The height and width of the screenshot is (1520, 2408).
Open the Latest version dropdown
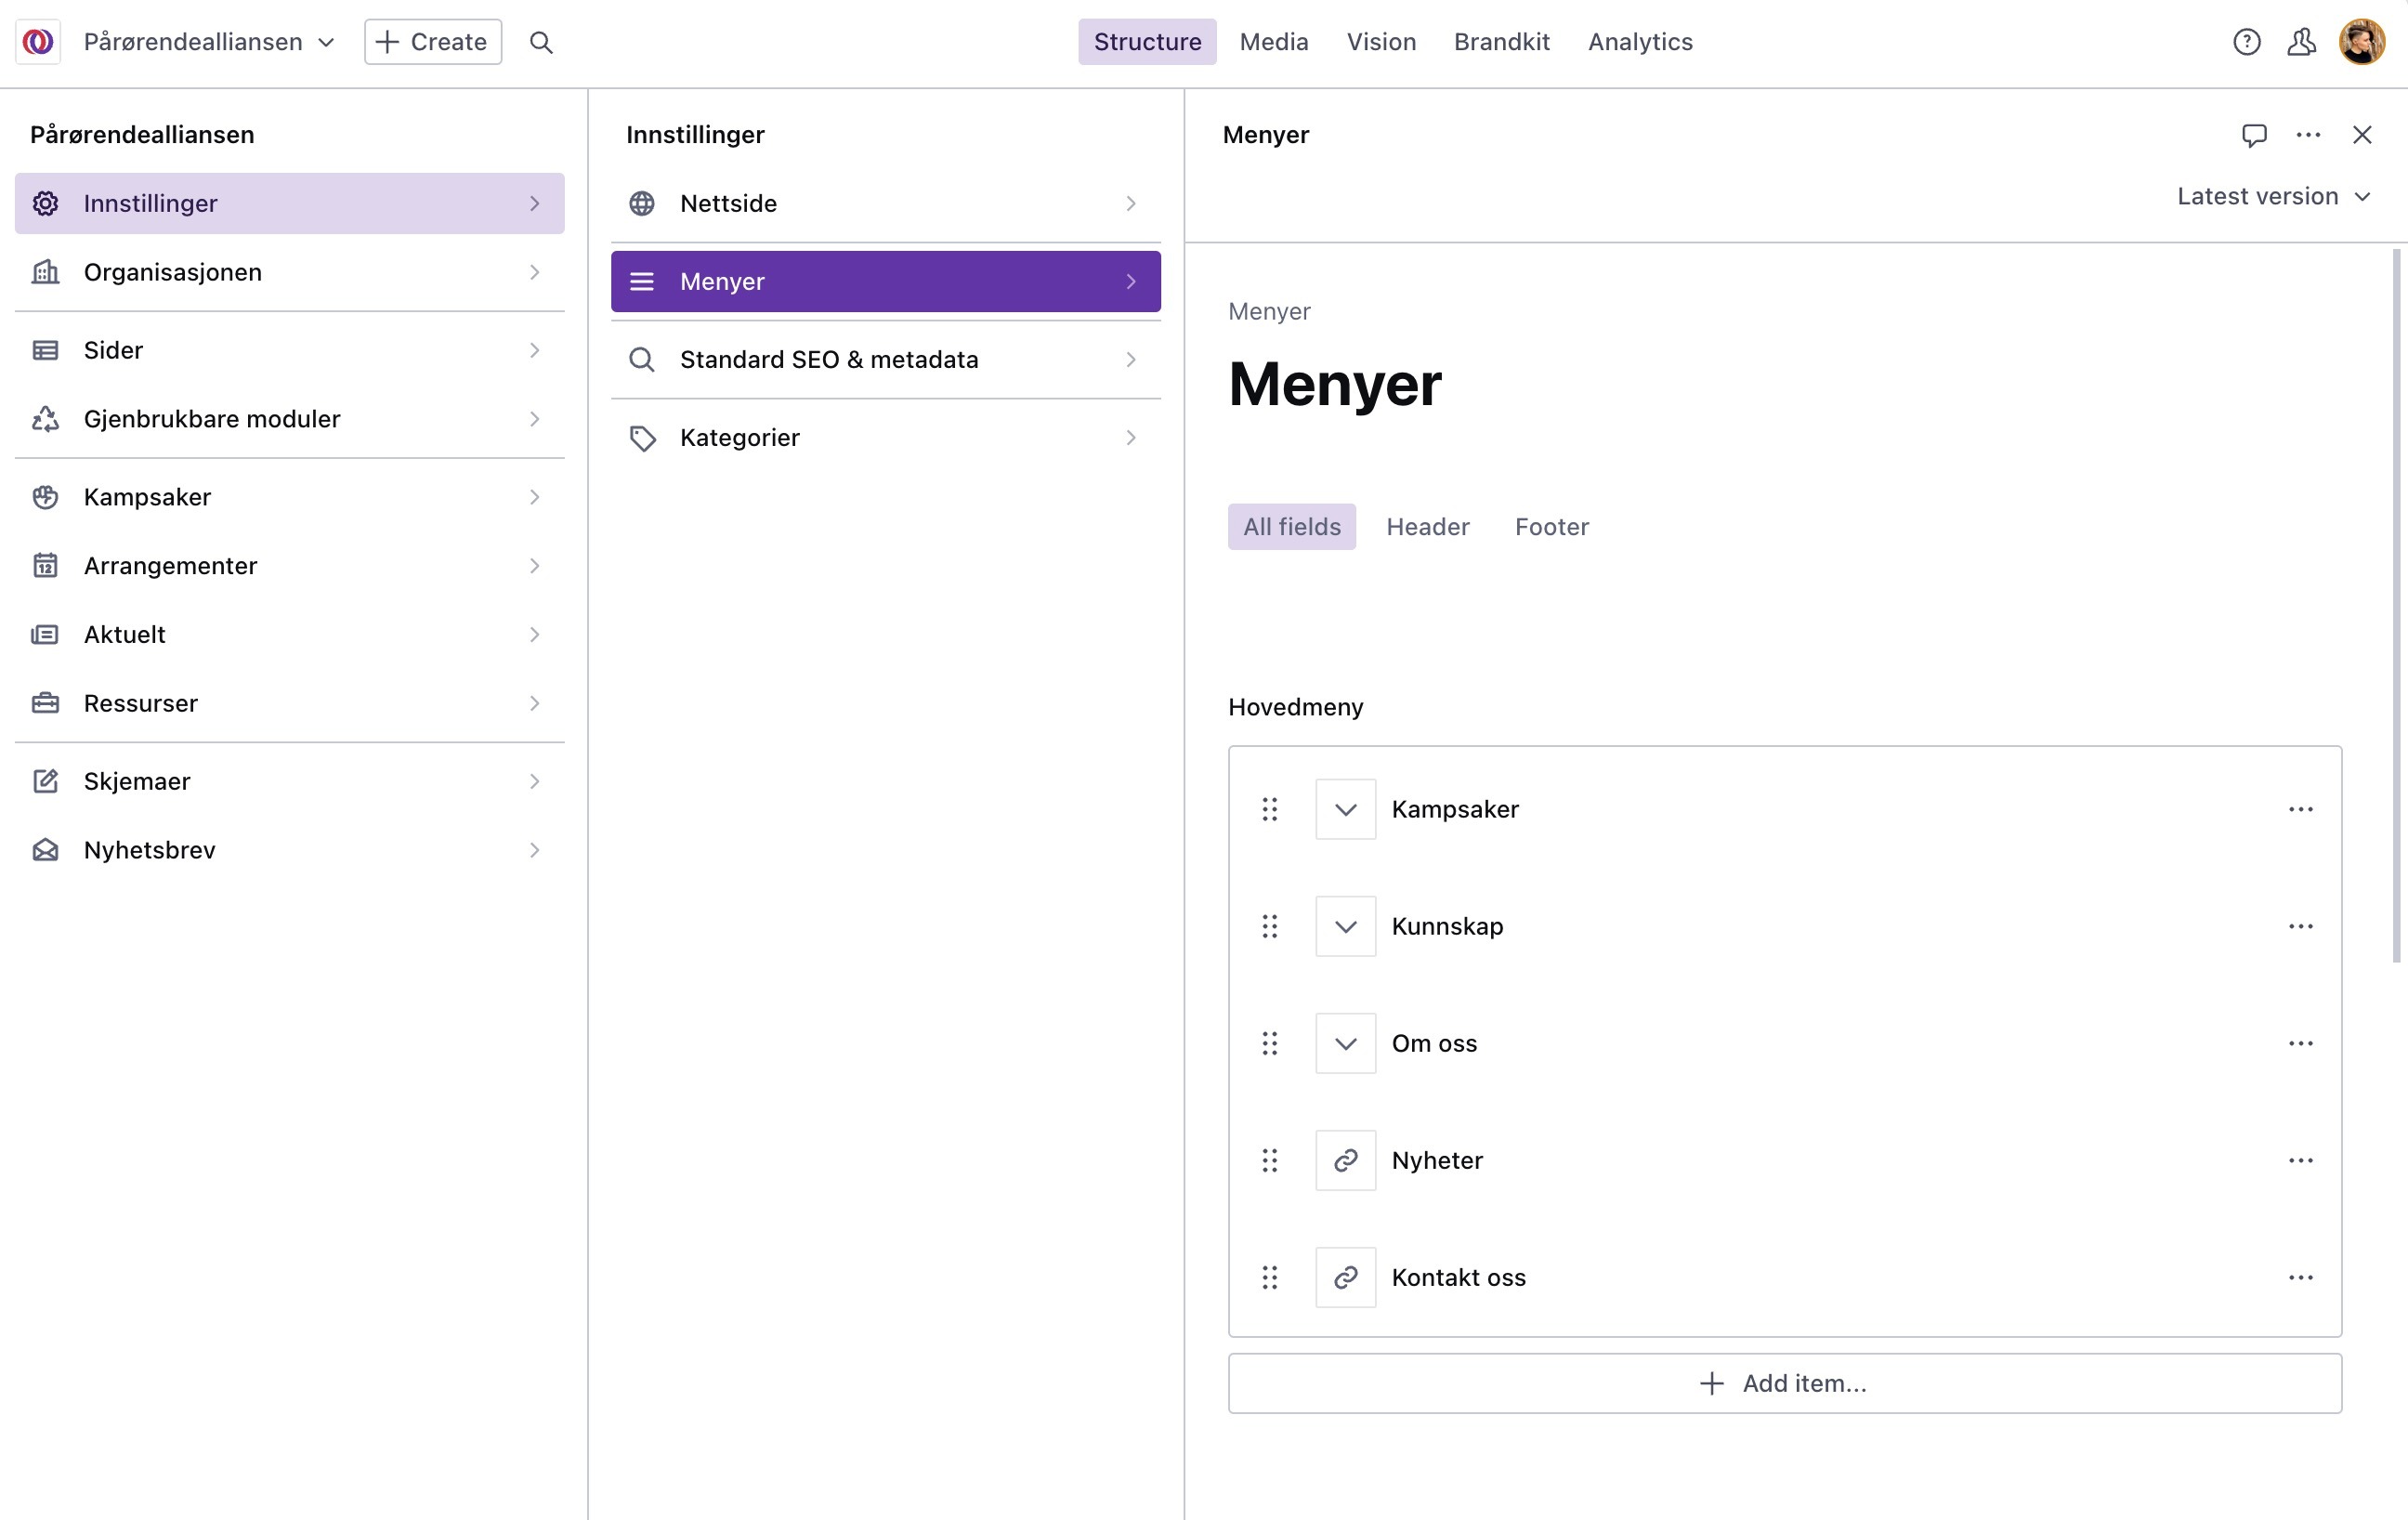point(2273,196)
